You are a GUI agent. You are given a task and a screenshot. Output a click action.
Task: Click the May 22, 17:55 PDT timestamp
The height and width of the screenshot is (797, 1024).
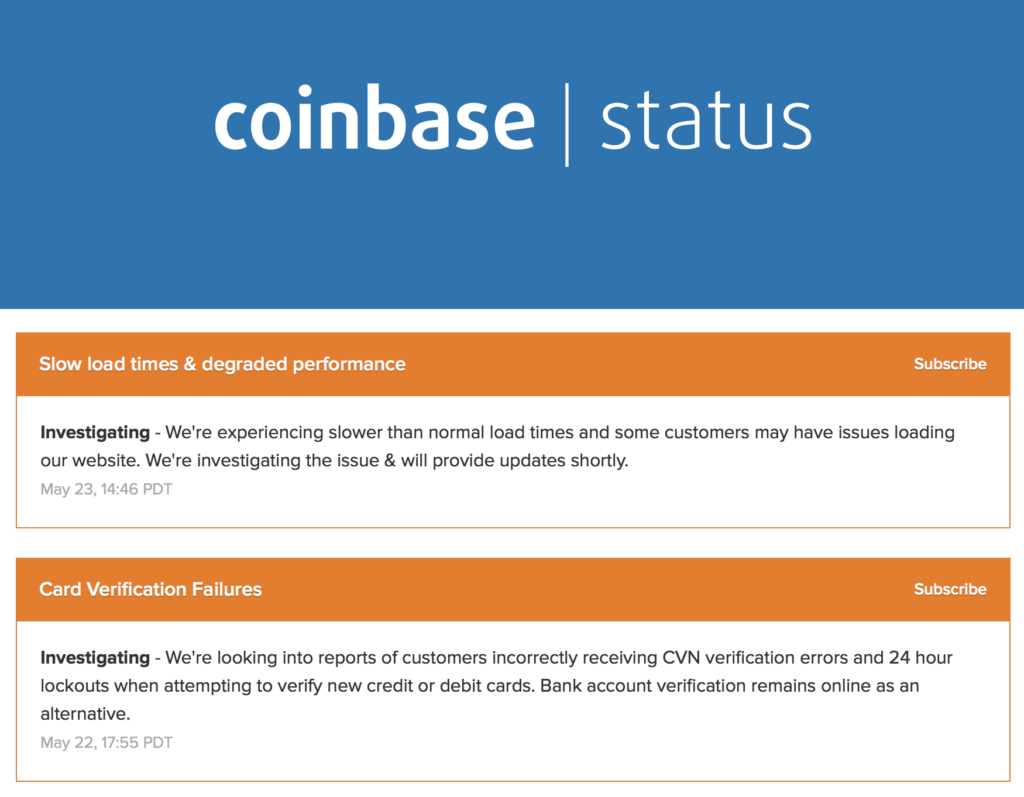pos(105,742)
